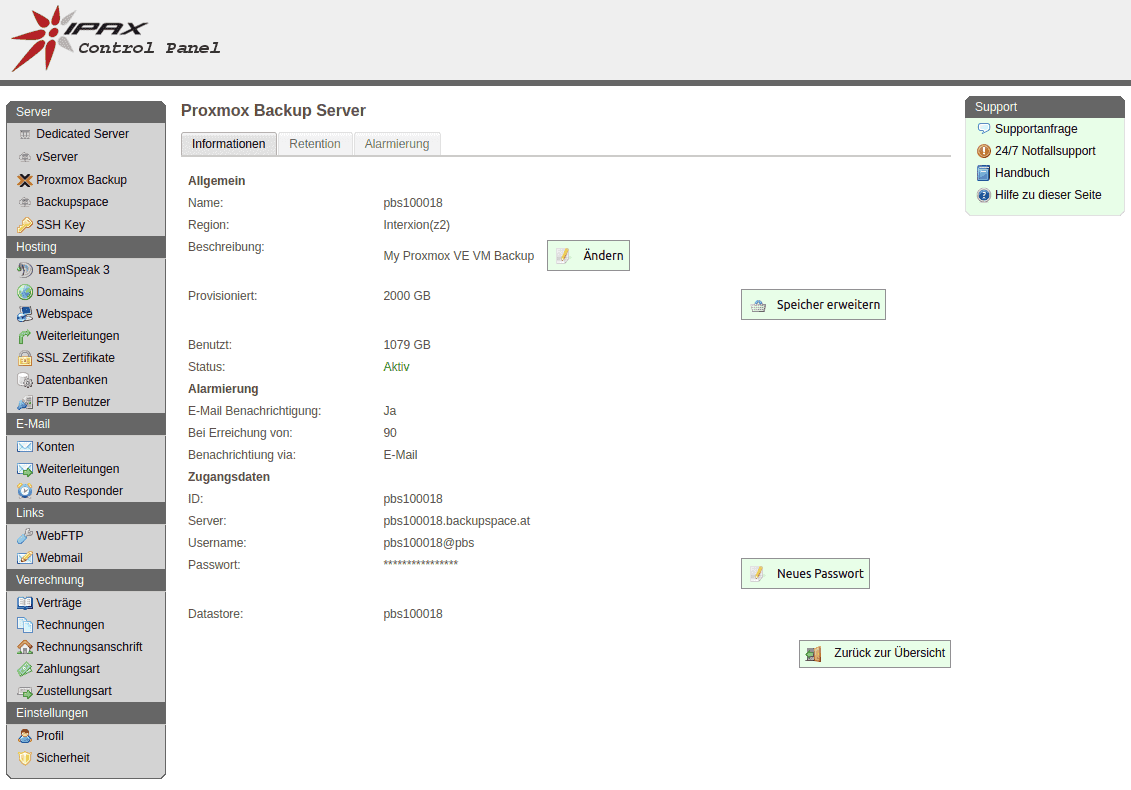Go back via Zurück zur Übersicht
Screen dimensions: 1131x790
click(x=874, y=654)
